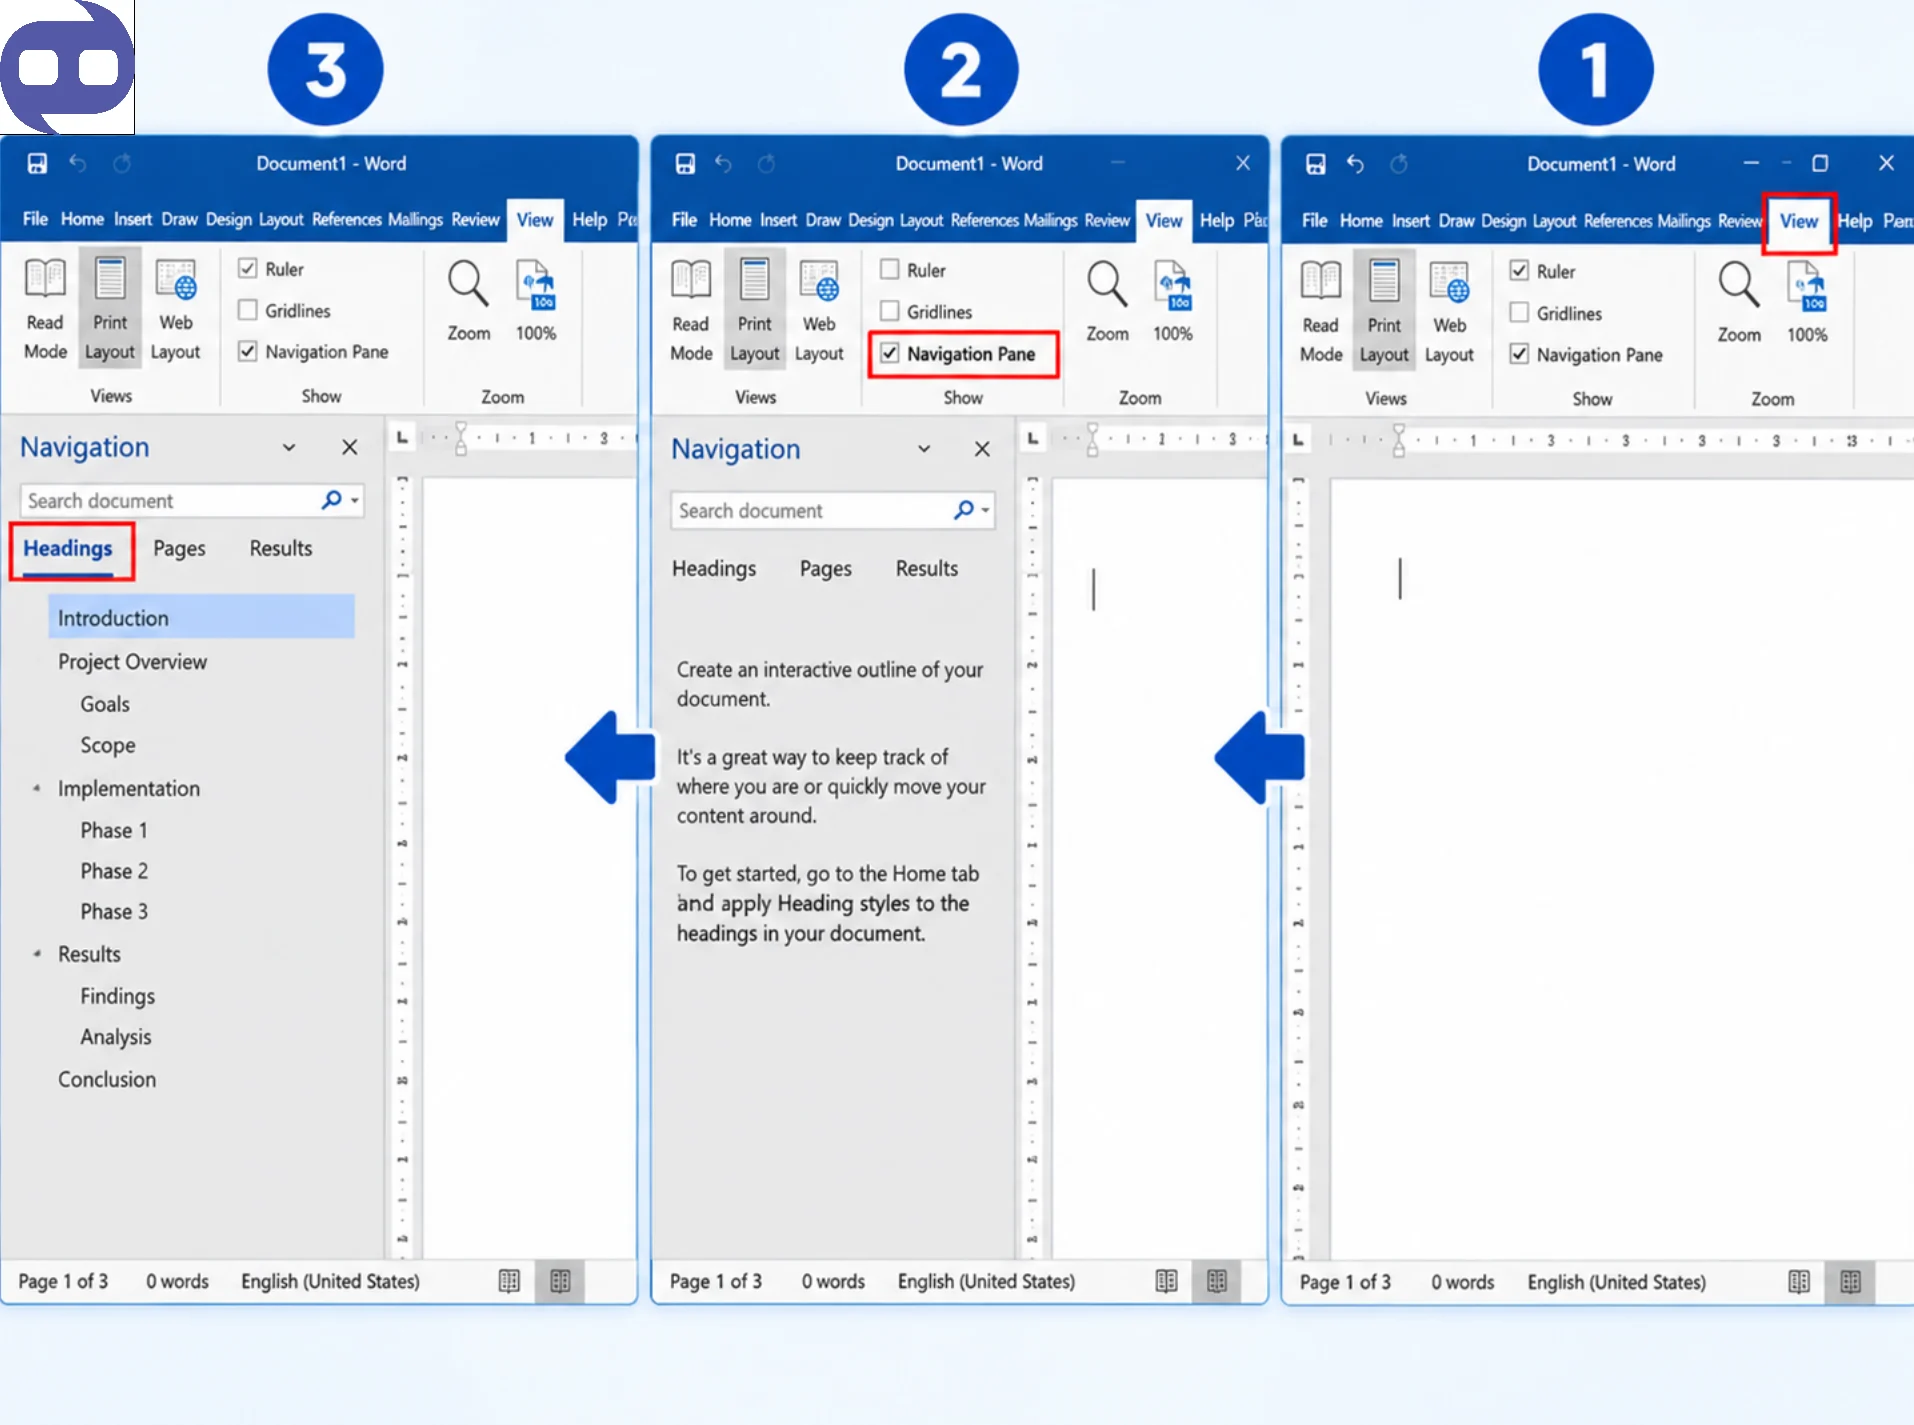Go to the Home tab in the middle window

click(730, 220)
